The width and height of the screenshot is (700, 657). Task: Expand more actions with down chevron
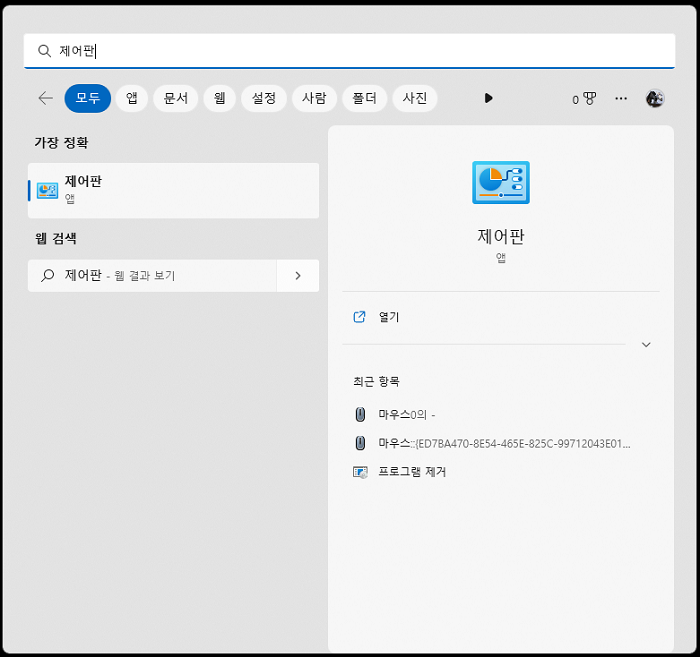(x=646, y=345)
